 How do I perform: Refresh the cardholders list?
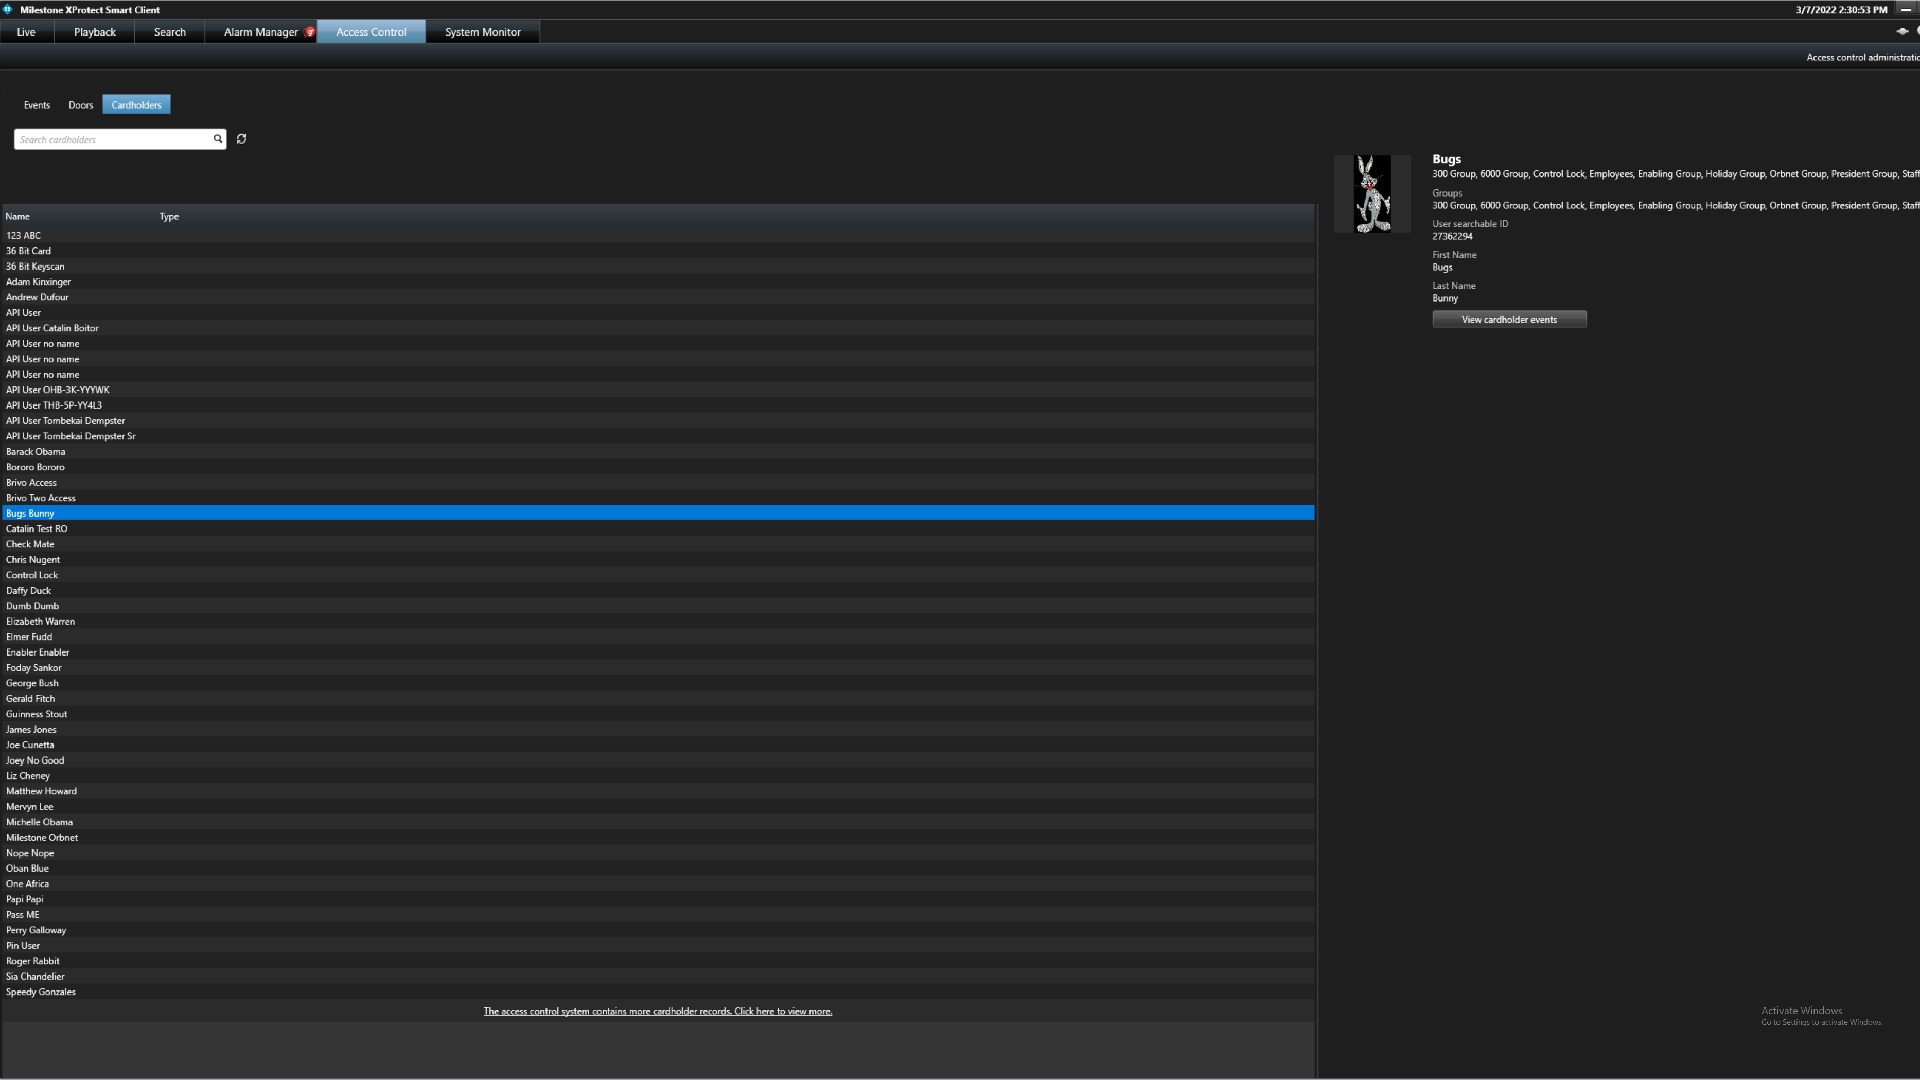point(241,139)
